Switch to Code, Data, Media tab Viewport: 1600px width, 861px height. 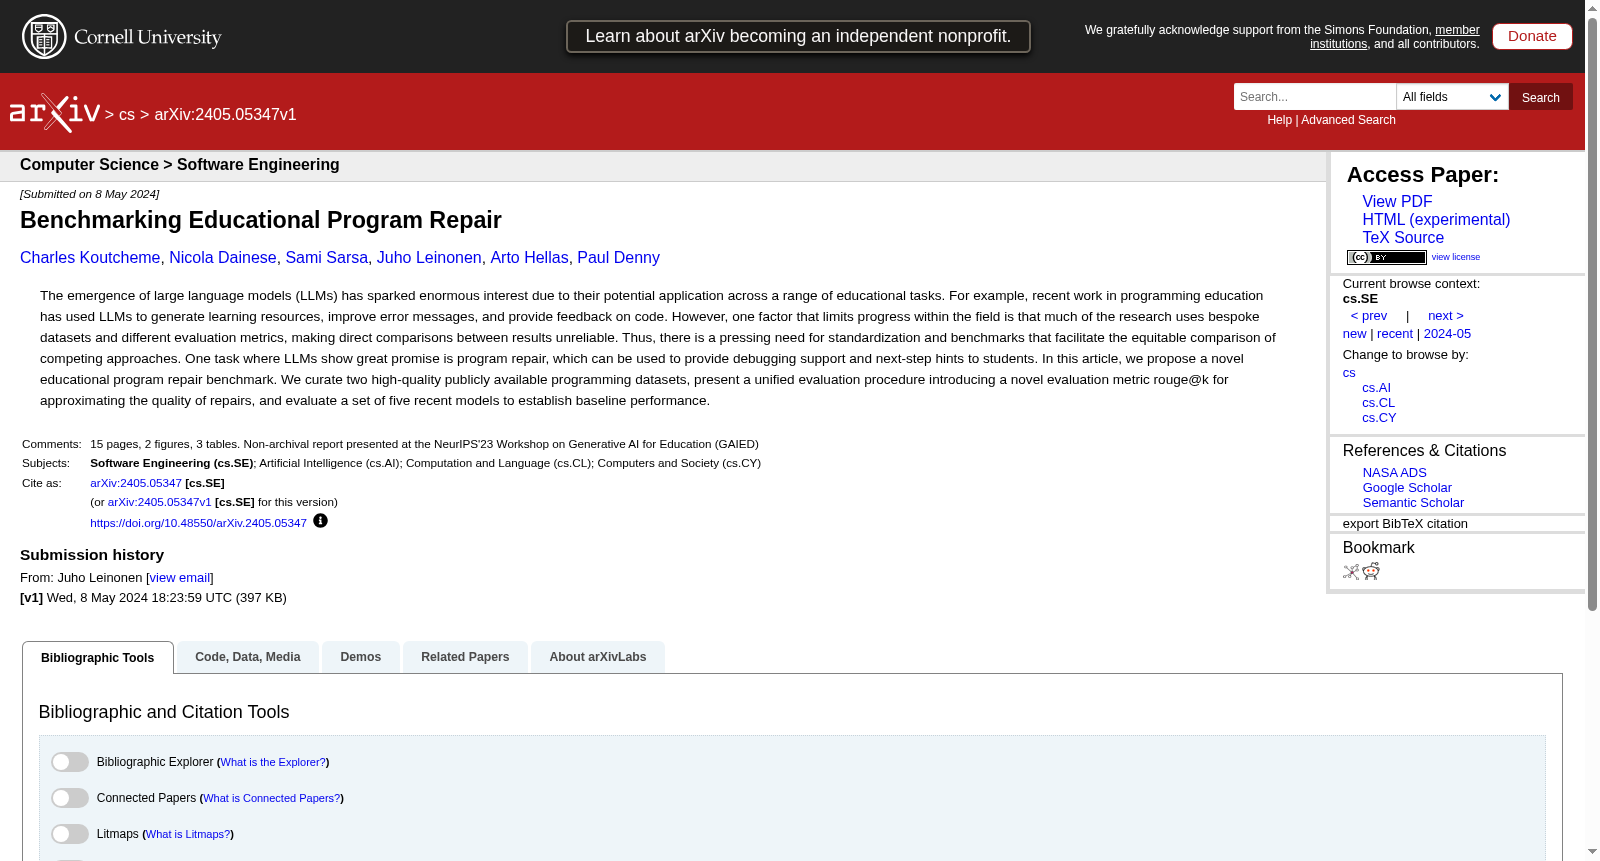coord(248,657)
